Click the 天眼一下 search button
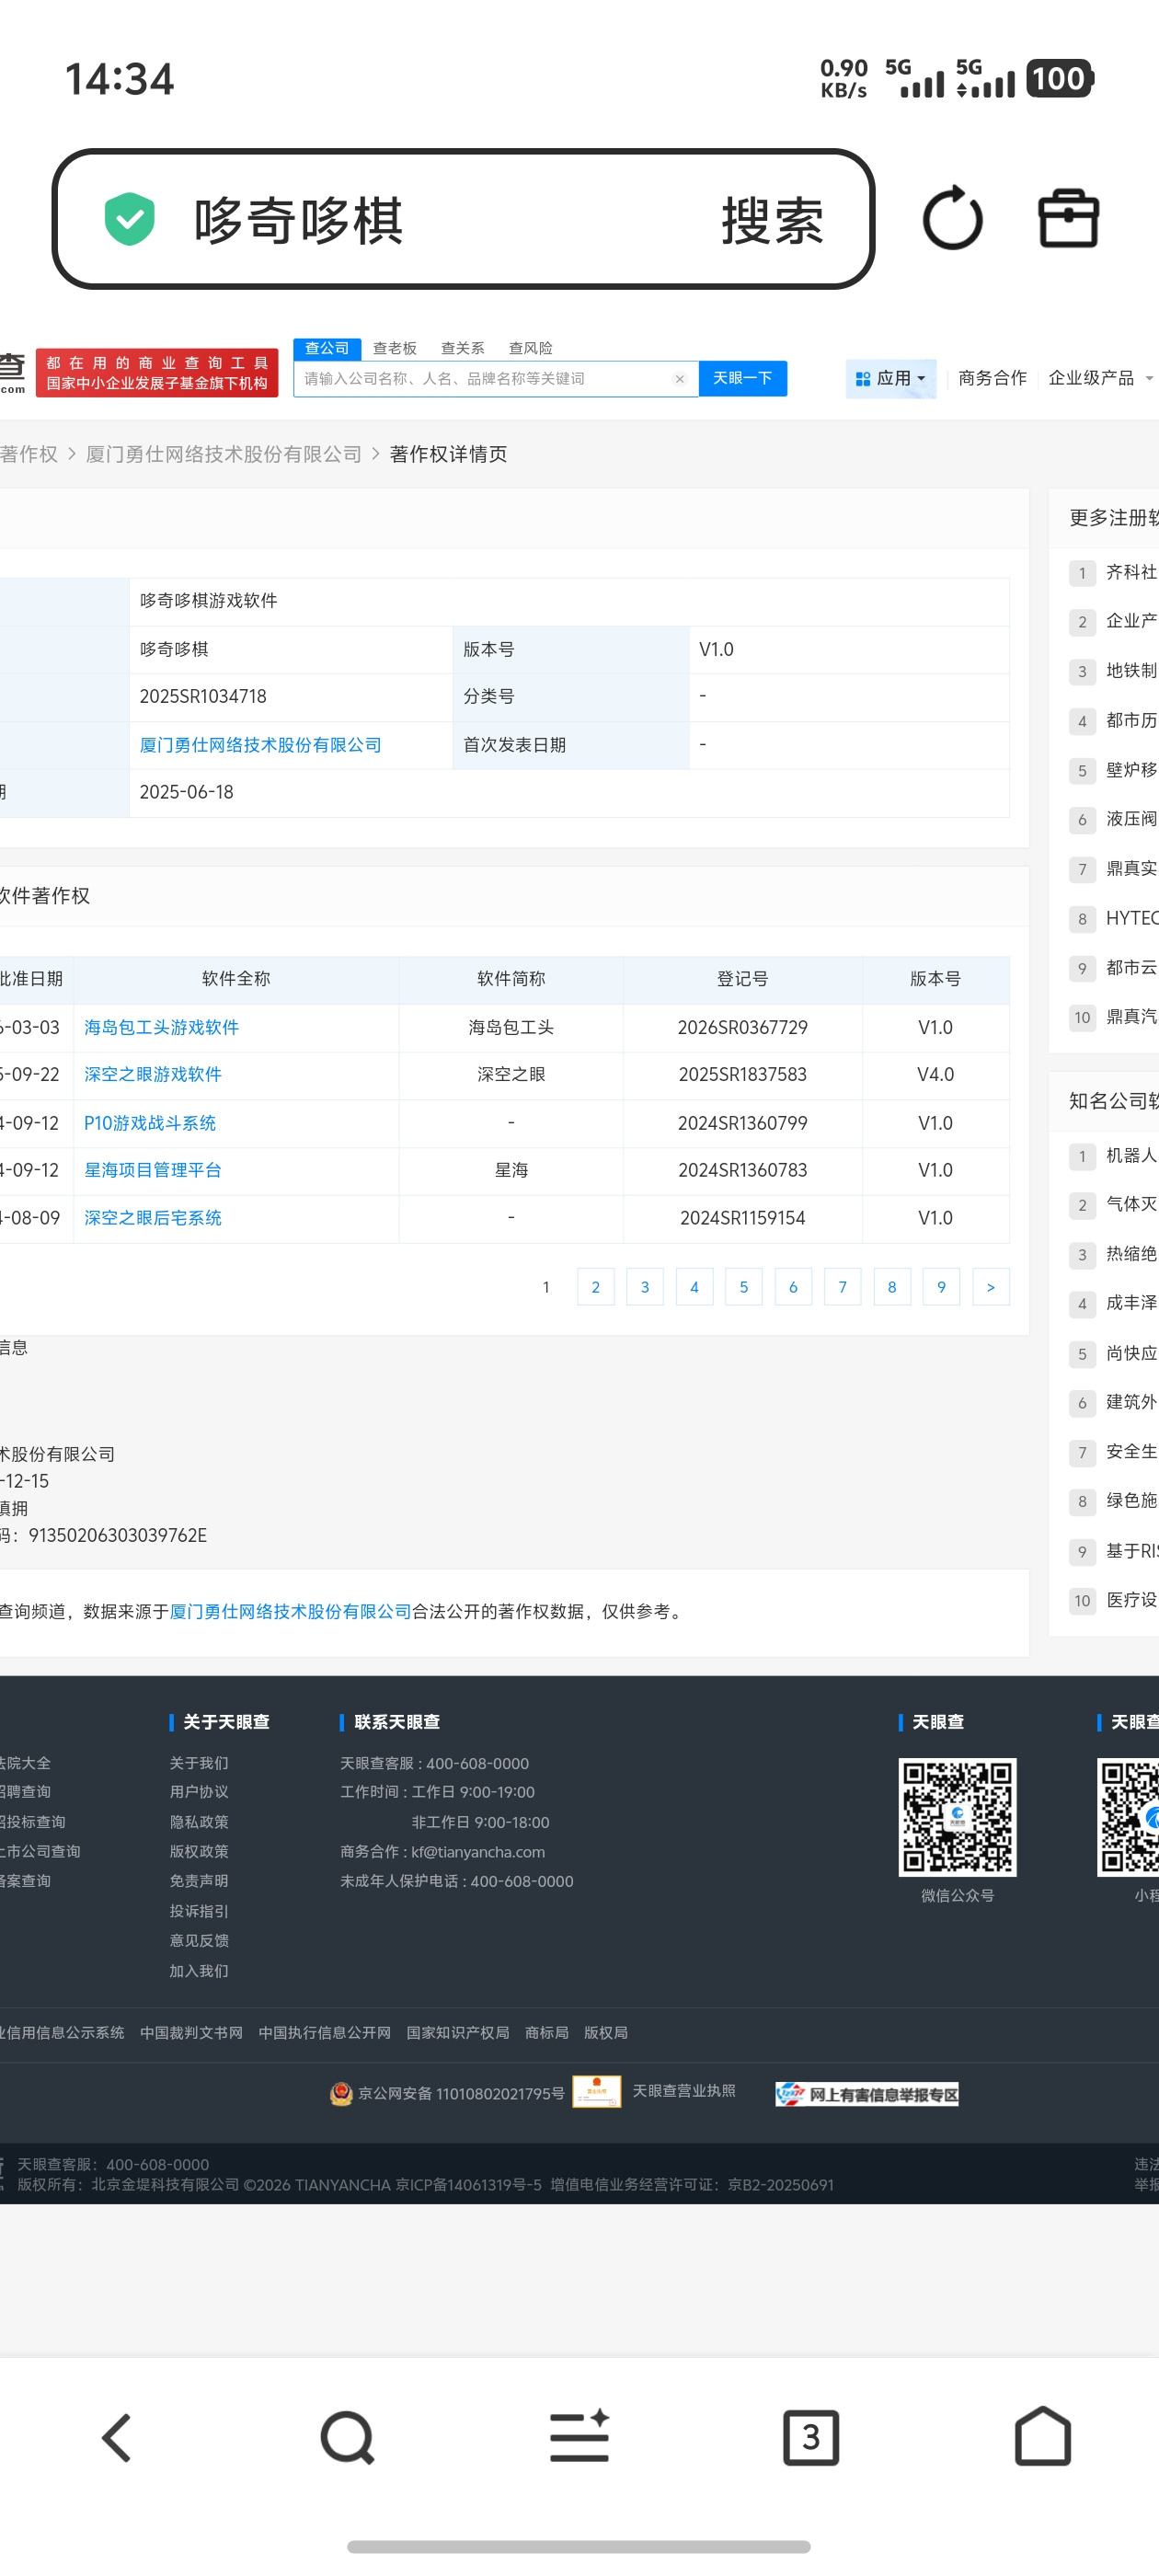Viewport: 1159px width, 2576px height. click(x=743, y=379)
